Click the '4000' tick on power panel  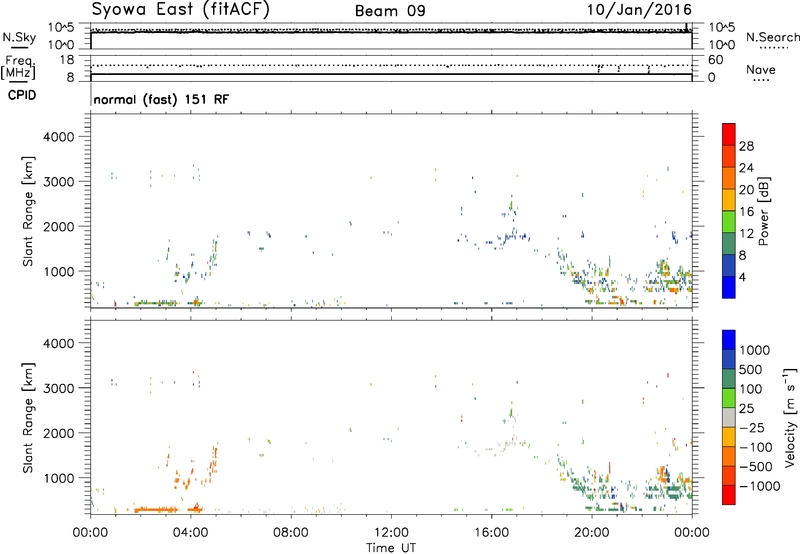[58, 137]
